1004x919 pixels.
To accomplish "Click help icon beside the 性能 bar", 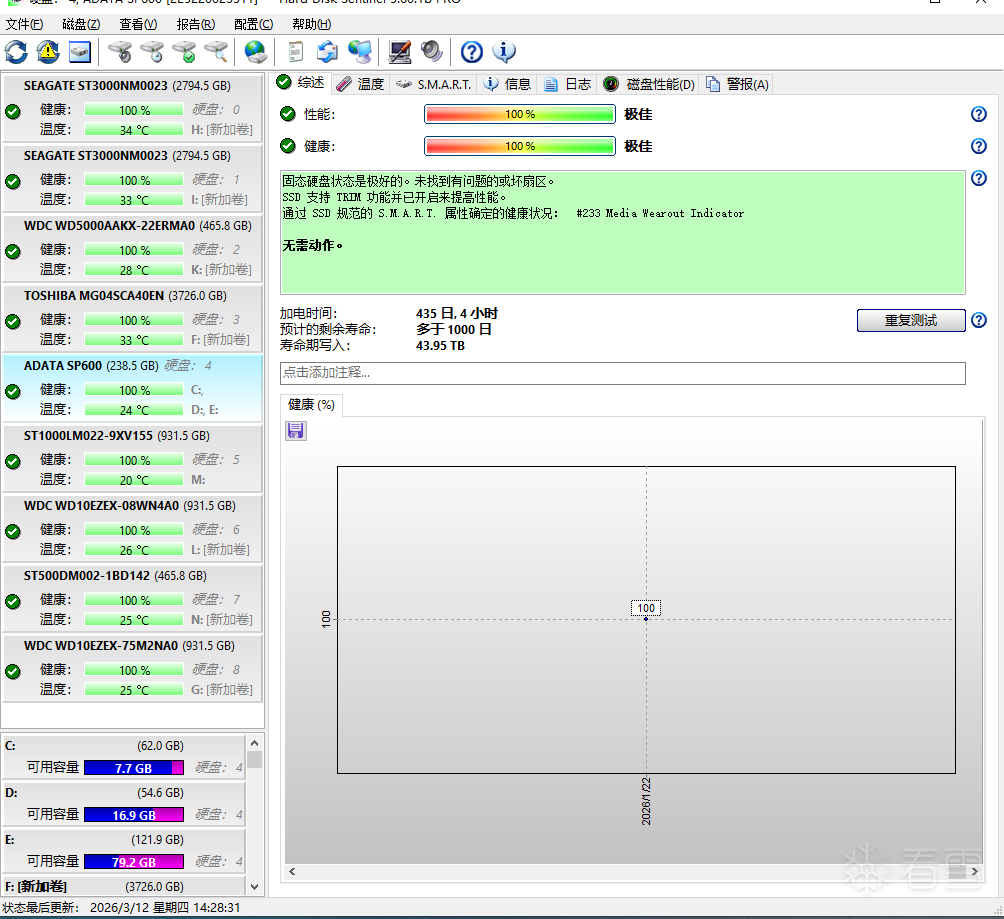I will click(x=979, y=115).
